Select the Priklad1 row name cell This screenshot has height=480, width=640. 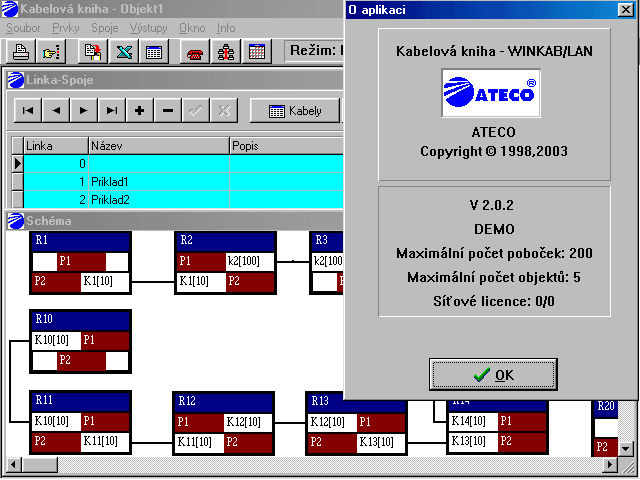[x=159, y=182]
